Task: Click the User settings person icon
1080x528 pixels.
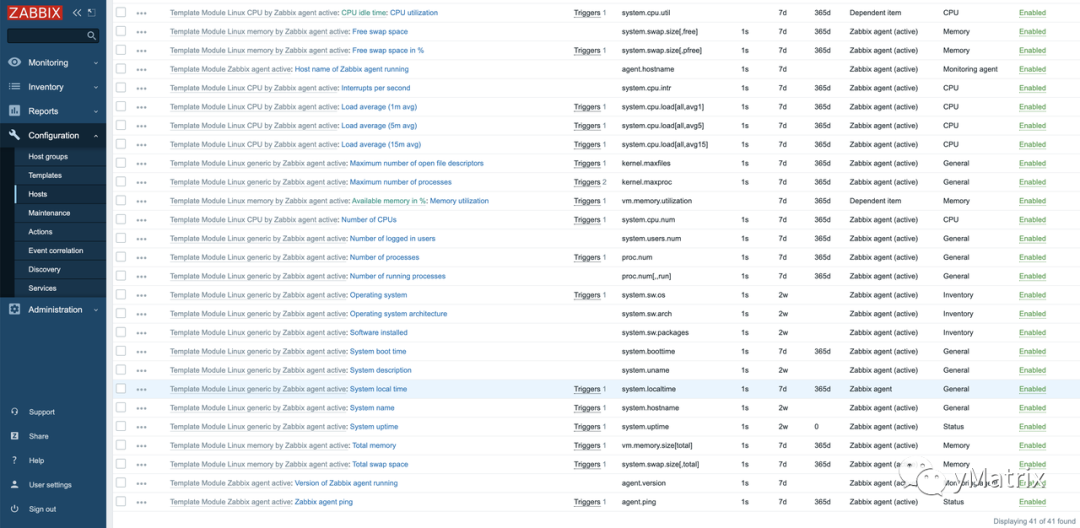Action: pyautogui.click(x=14, y=485)
